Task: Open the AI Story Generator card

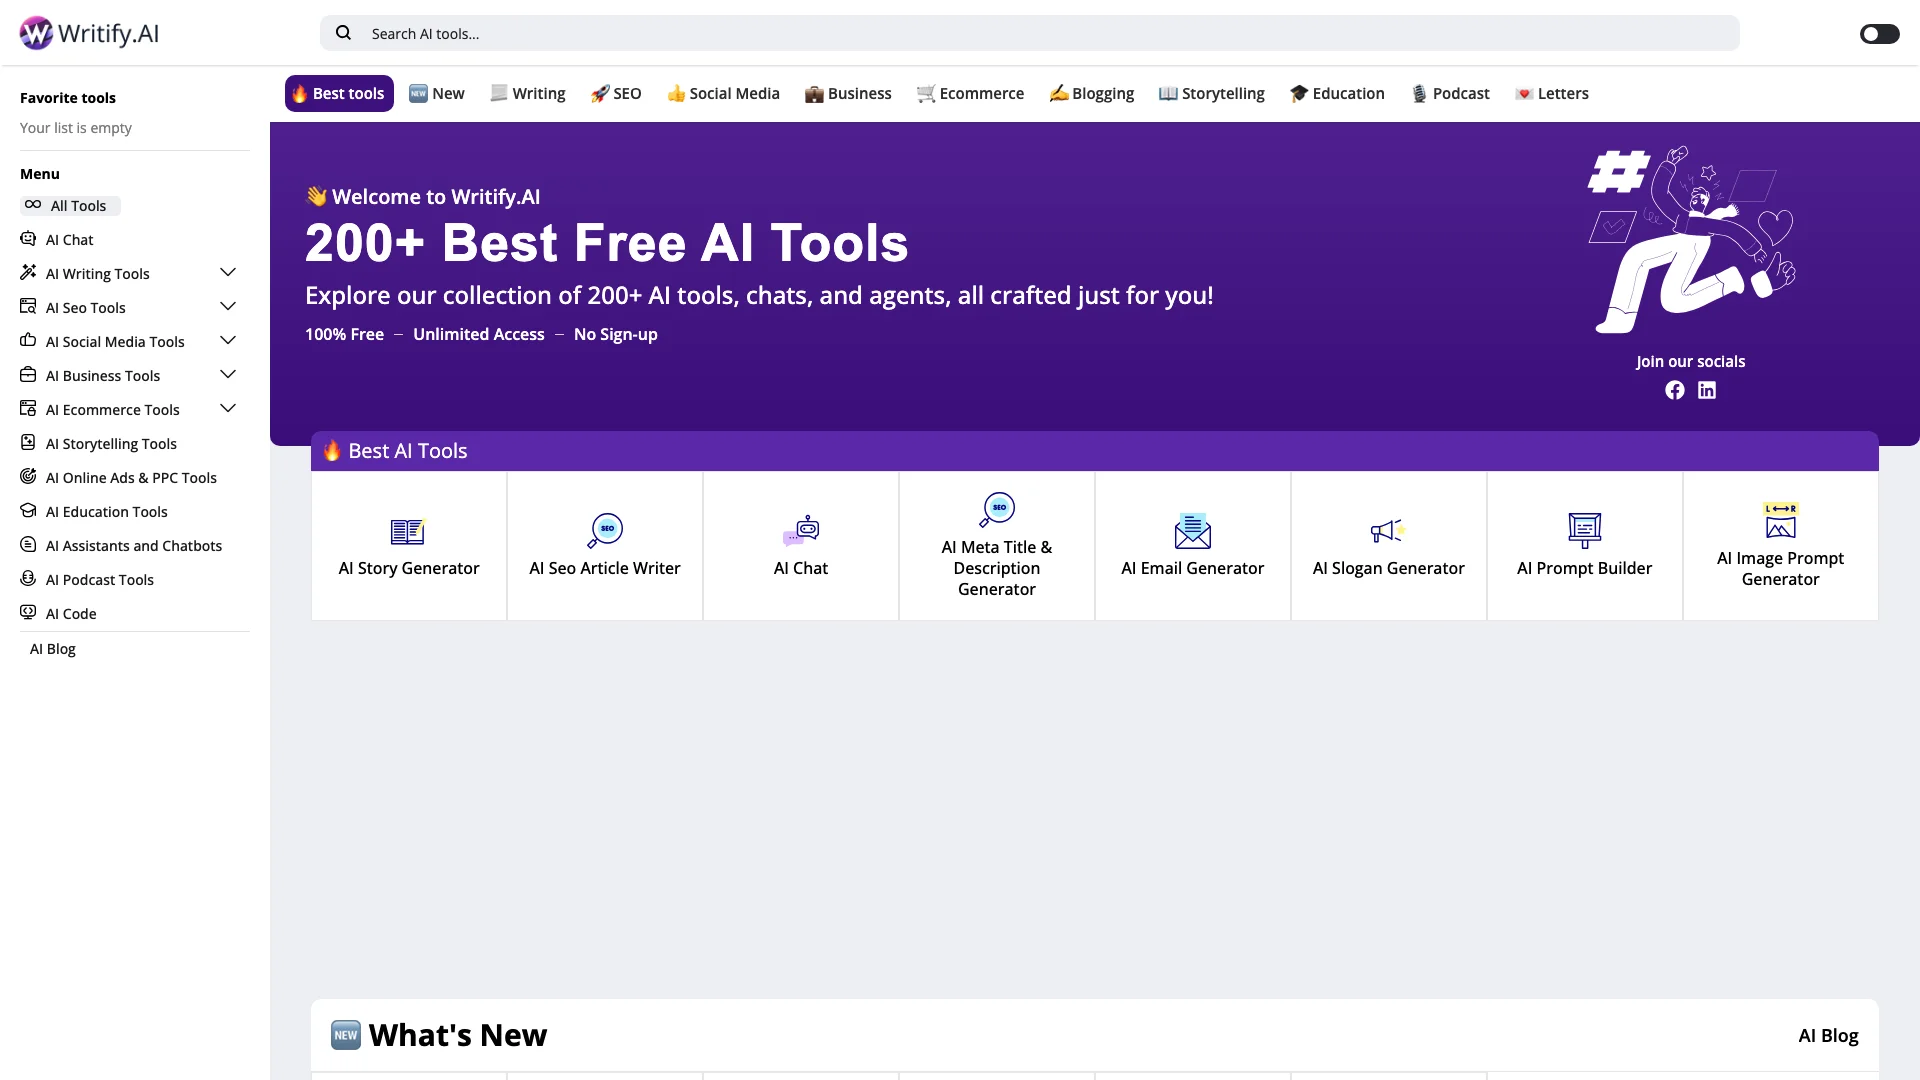Action: pyautogui.click(x=409, y=546)
